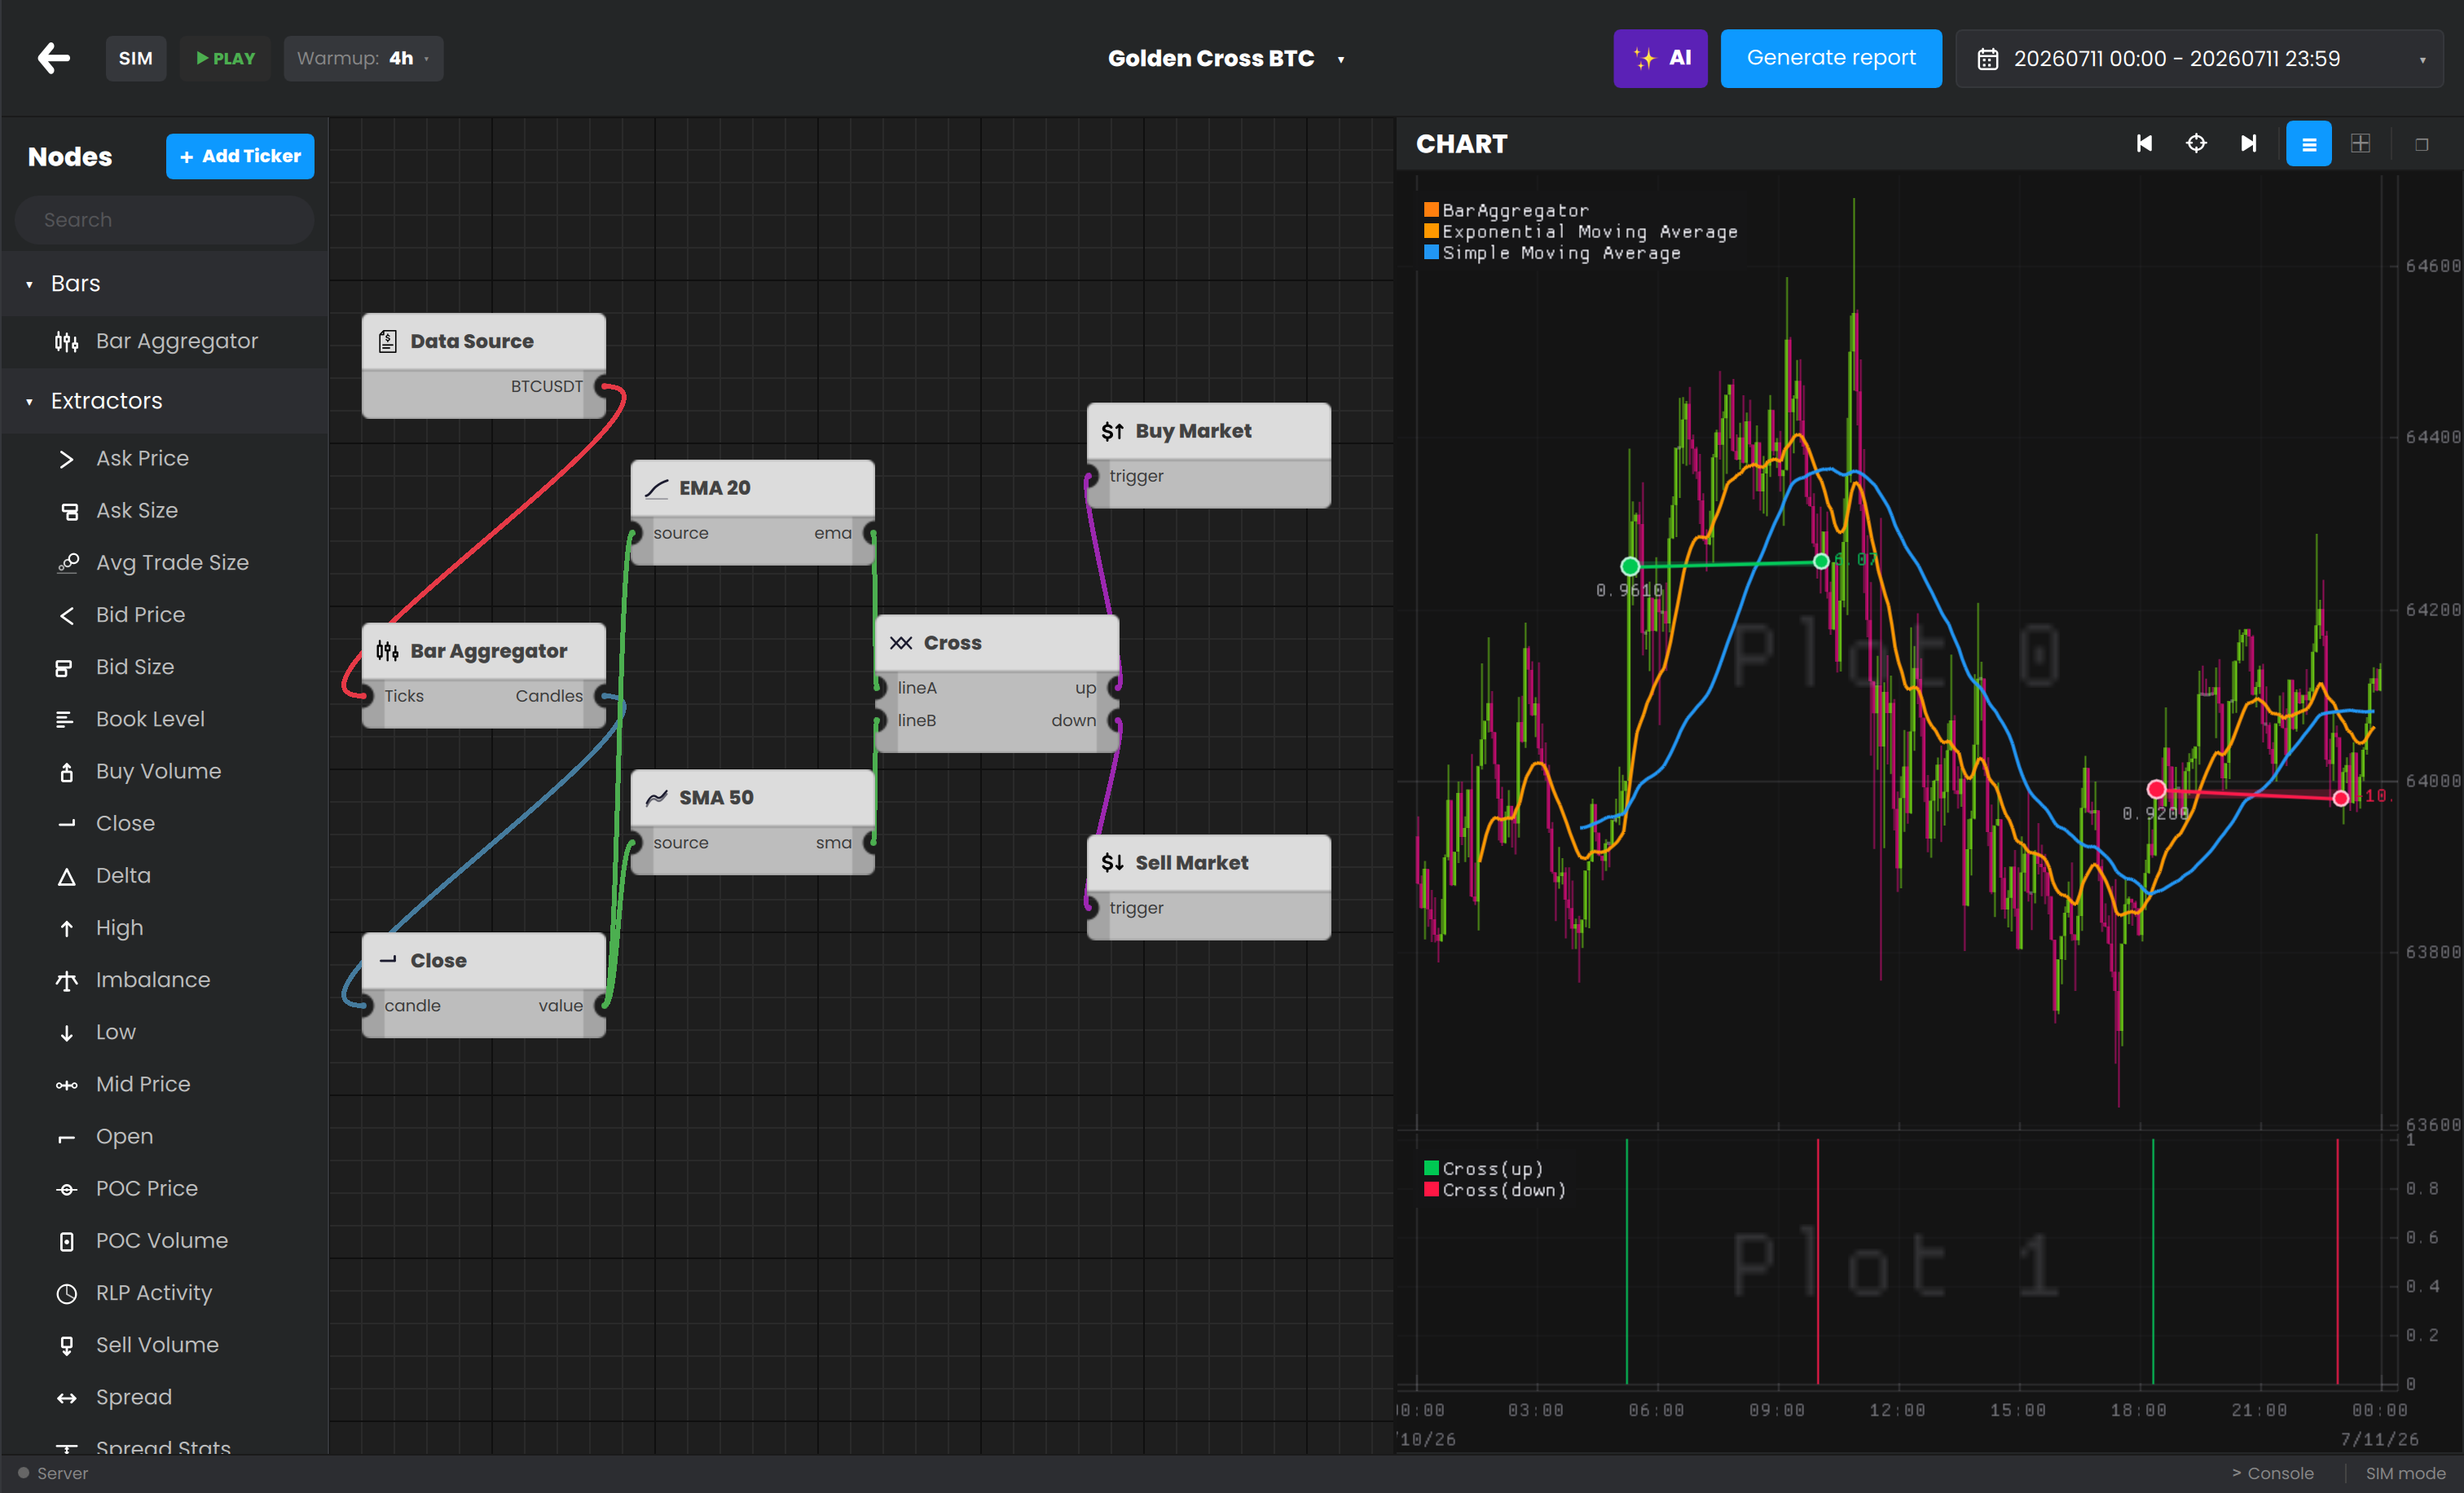
Task: Toggle BarAggregator legend swatch
Action: (1431, 210)
